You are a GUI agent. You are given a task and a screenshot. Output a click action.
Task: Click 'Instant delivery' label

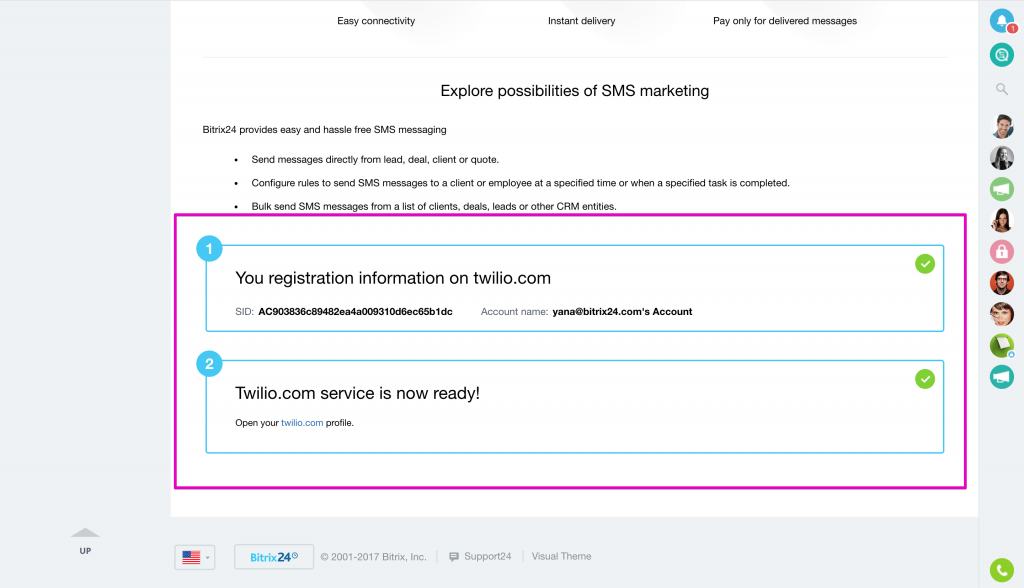coord(581,21)
